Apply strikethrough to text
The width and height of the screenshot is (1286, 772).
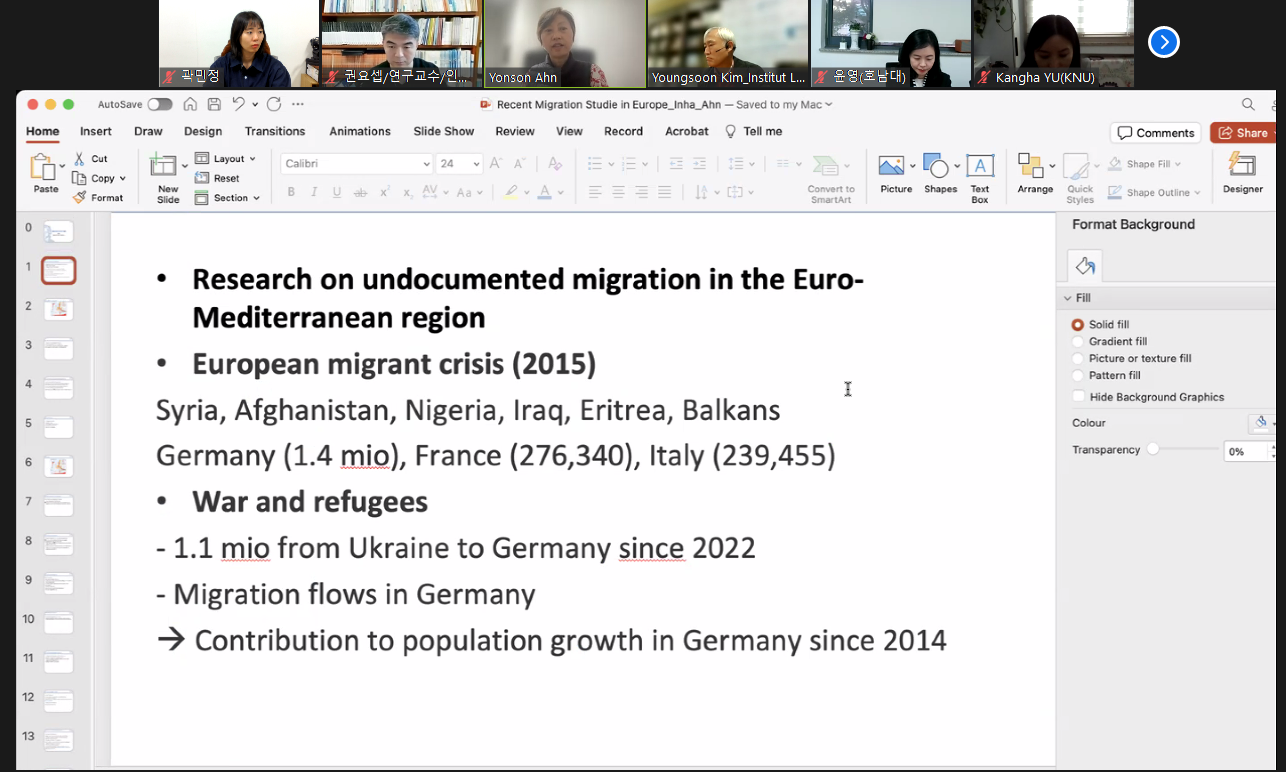(361, 192)
